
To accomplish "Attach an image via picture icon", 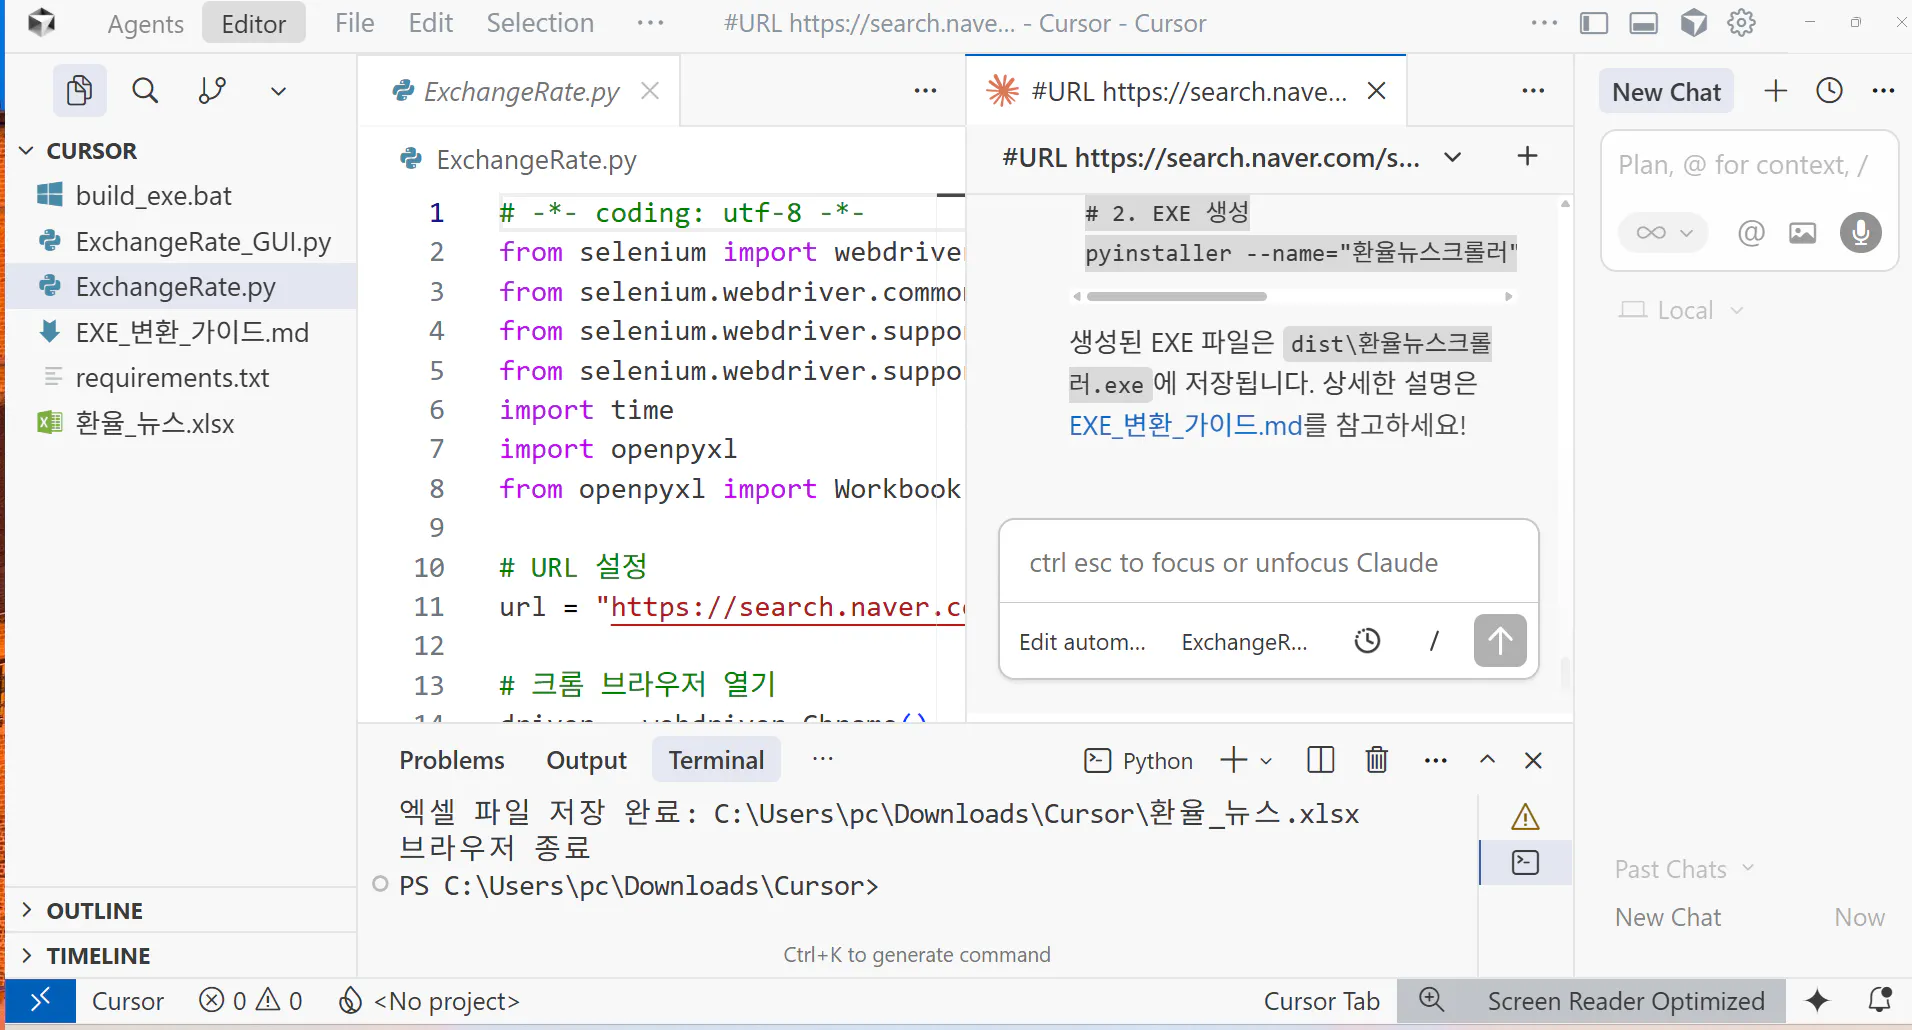I will (x=1803, y=233).
